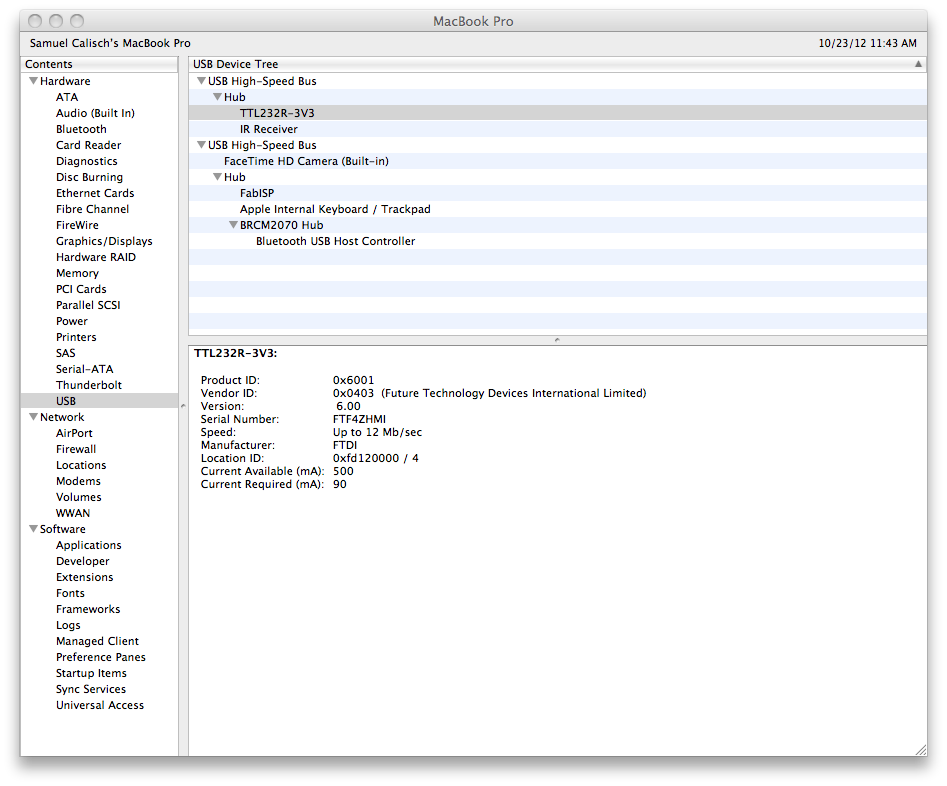The width and height of the screenshot is (947, 786).
Task: Show installed Applications list
Action: (x=89, y=545)
